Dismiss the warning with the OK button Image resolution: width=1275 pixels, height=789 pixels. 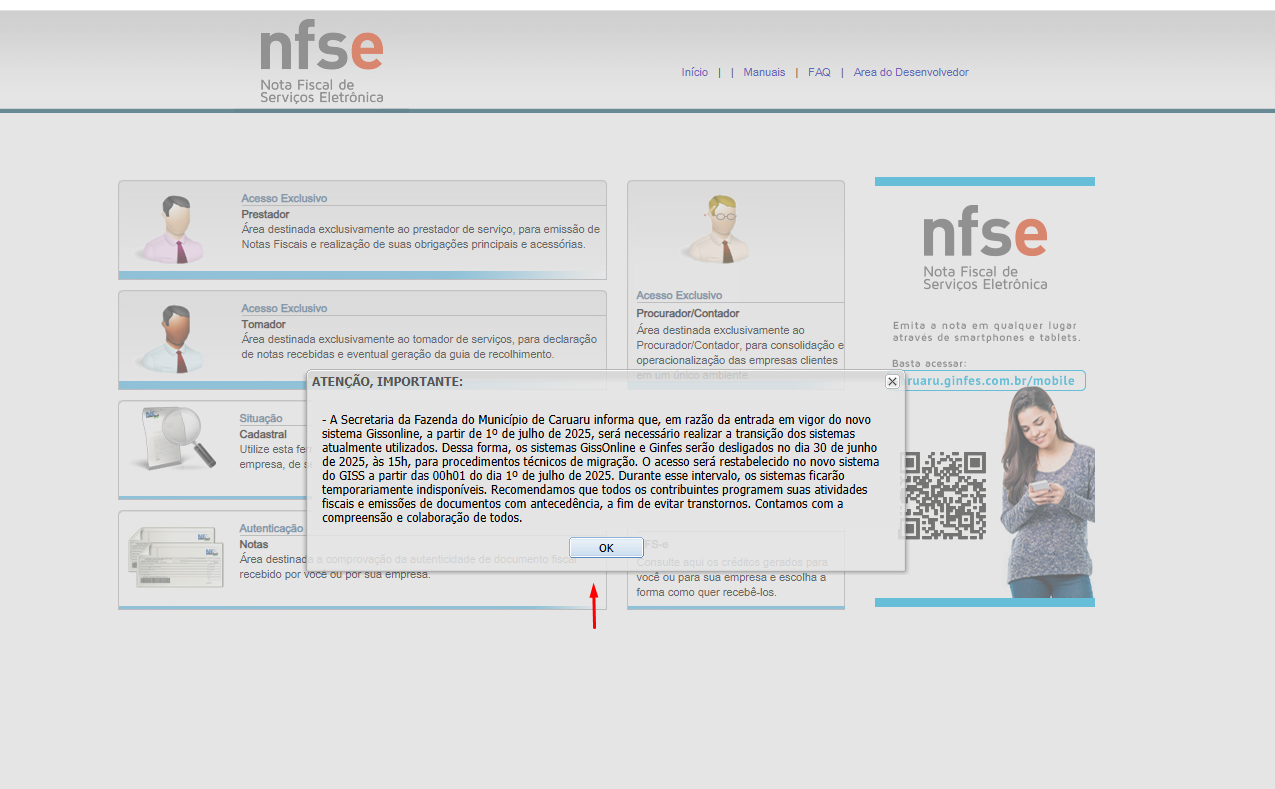(606, 548)
